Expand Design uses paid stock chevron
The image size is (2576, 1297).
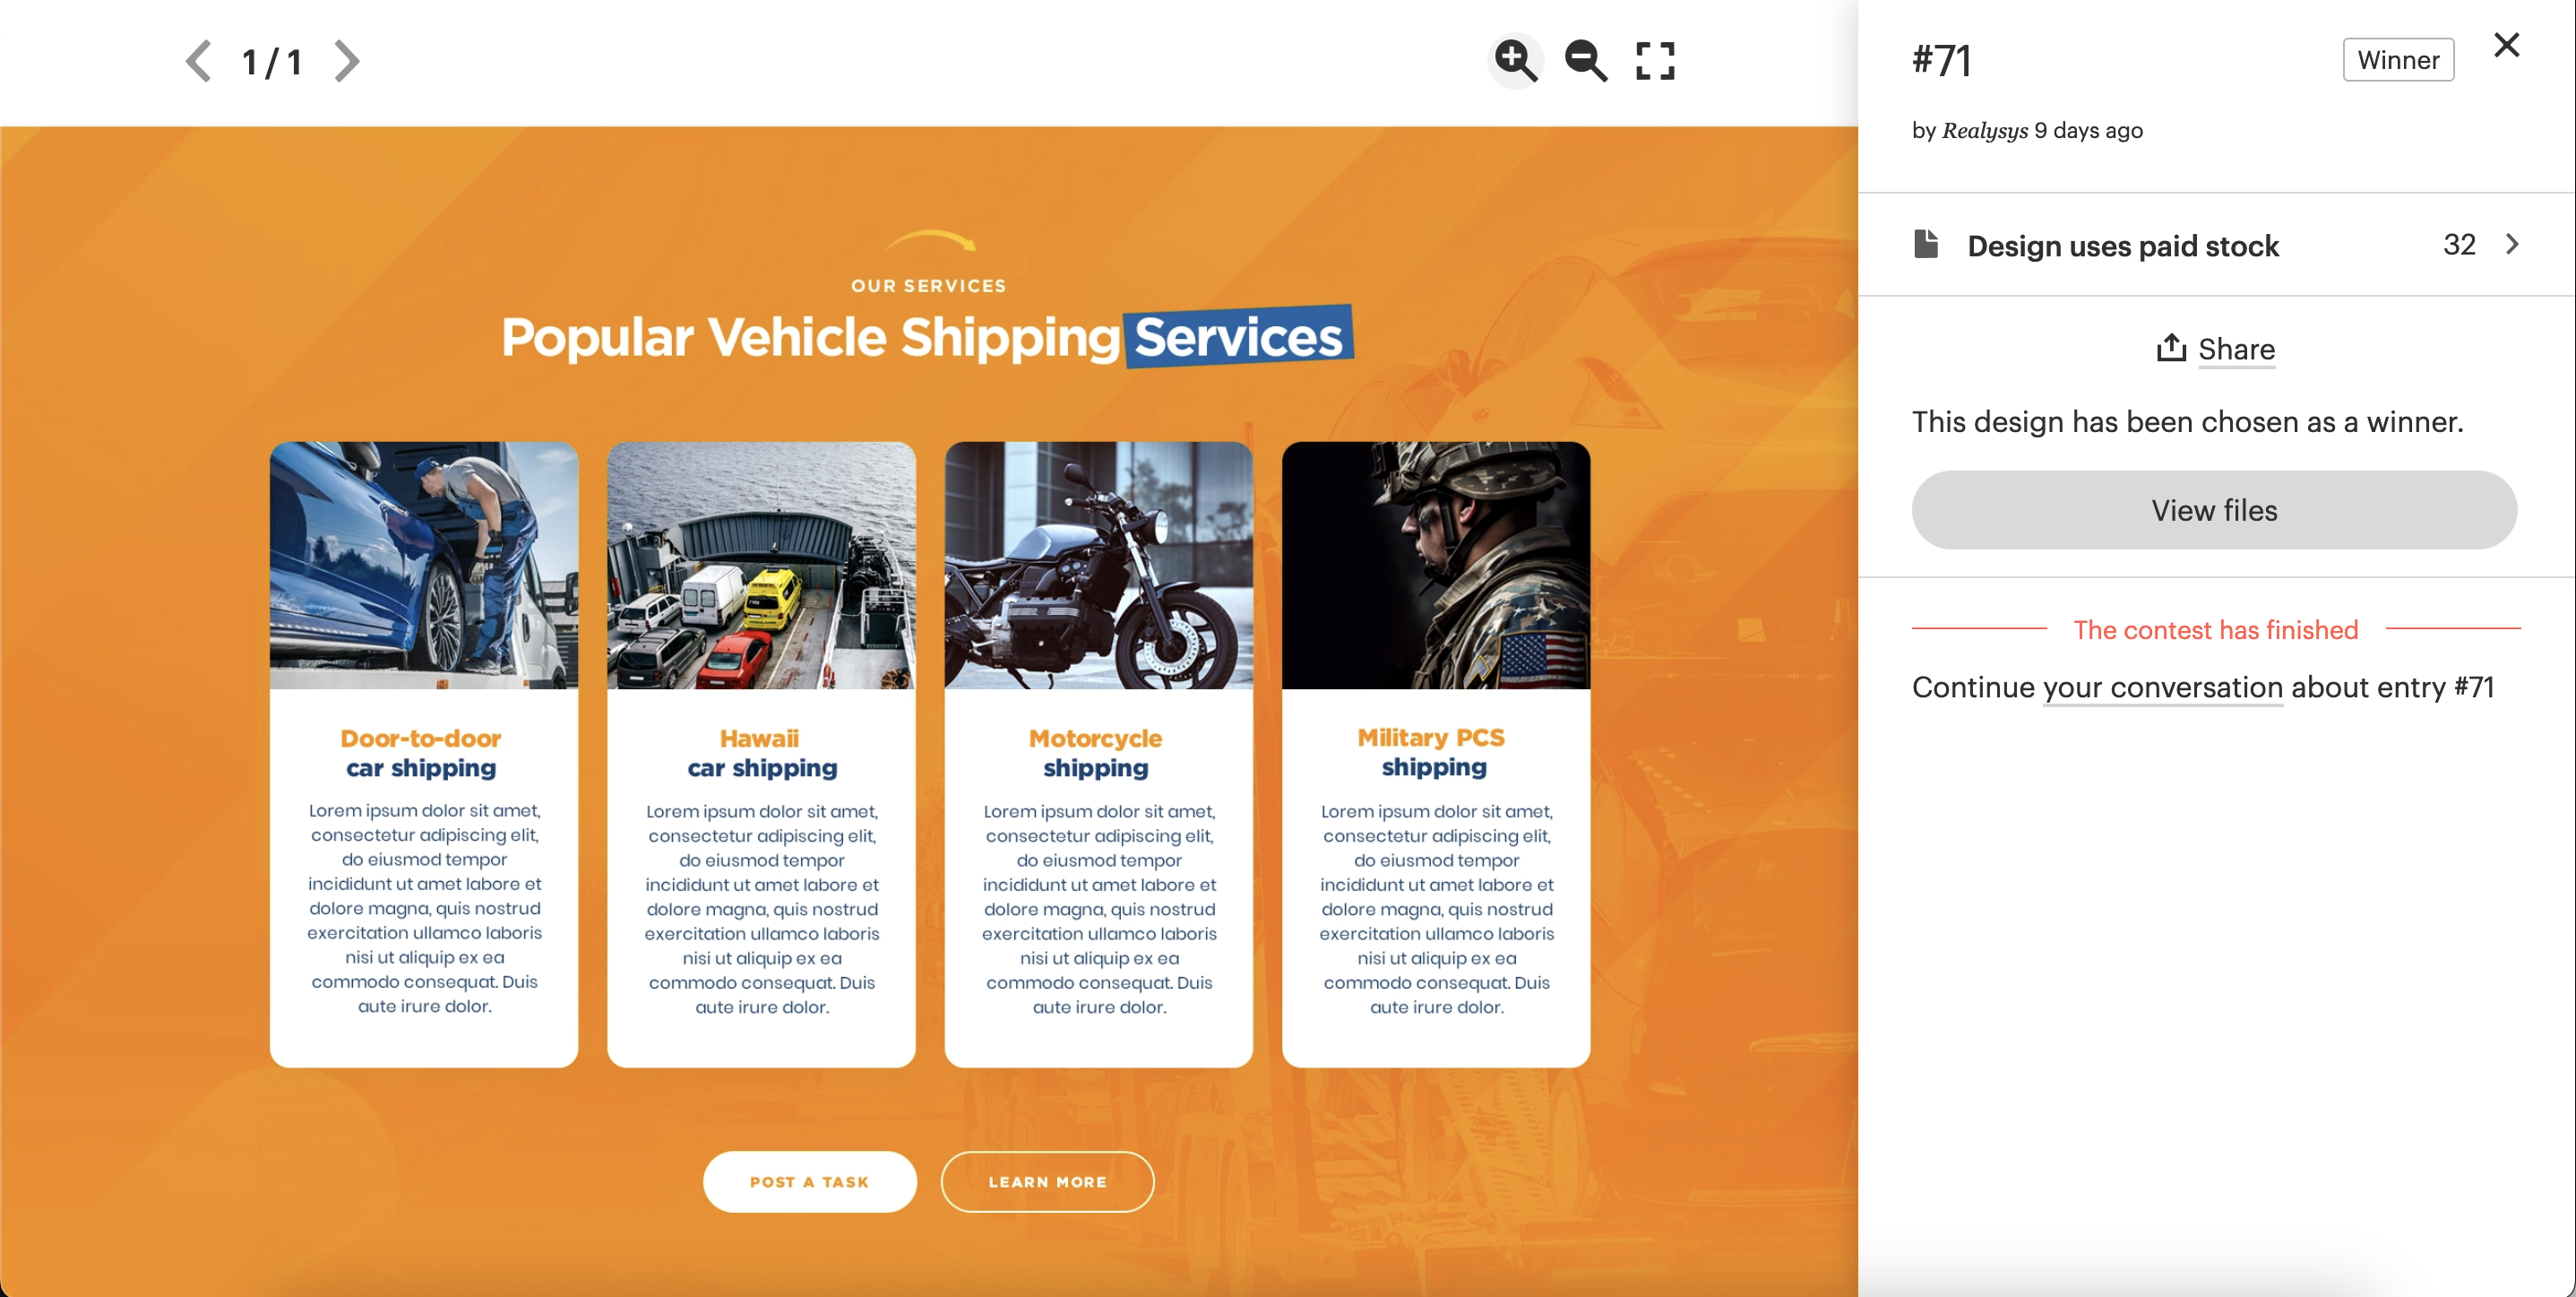click(x=2512, y=244)
